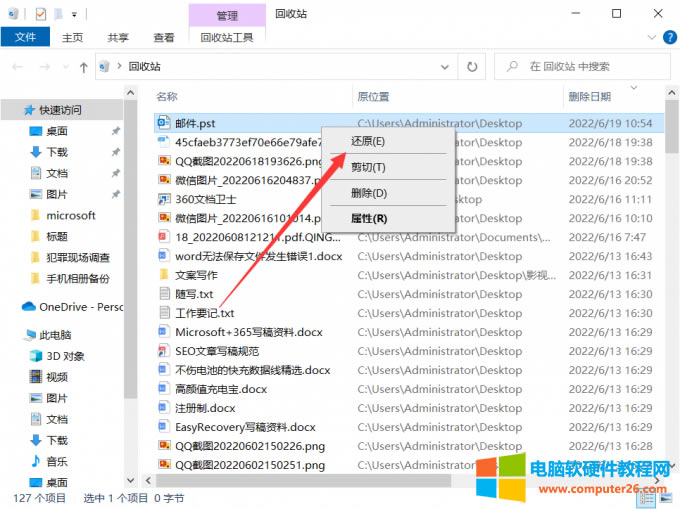680x509 pixels.
Task: Expand the address bar history dropdown
Action: tap(445, 67)
